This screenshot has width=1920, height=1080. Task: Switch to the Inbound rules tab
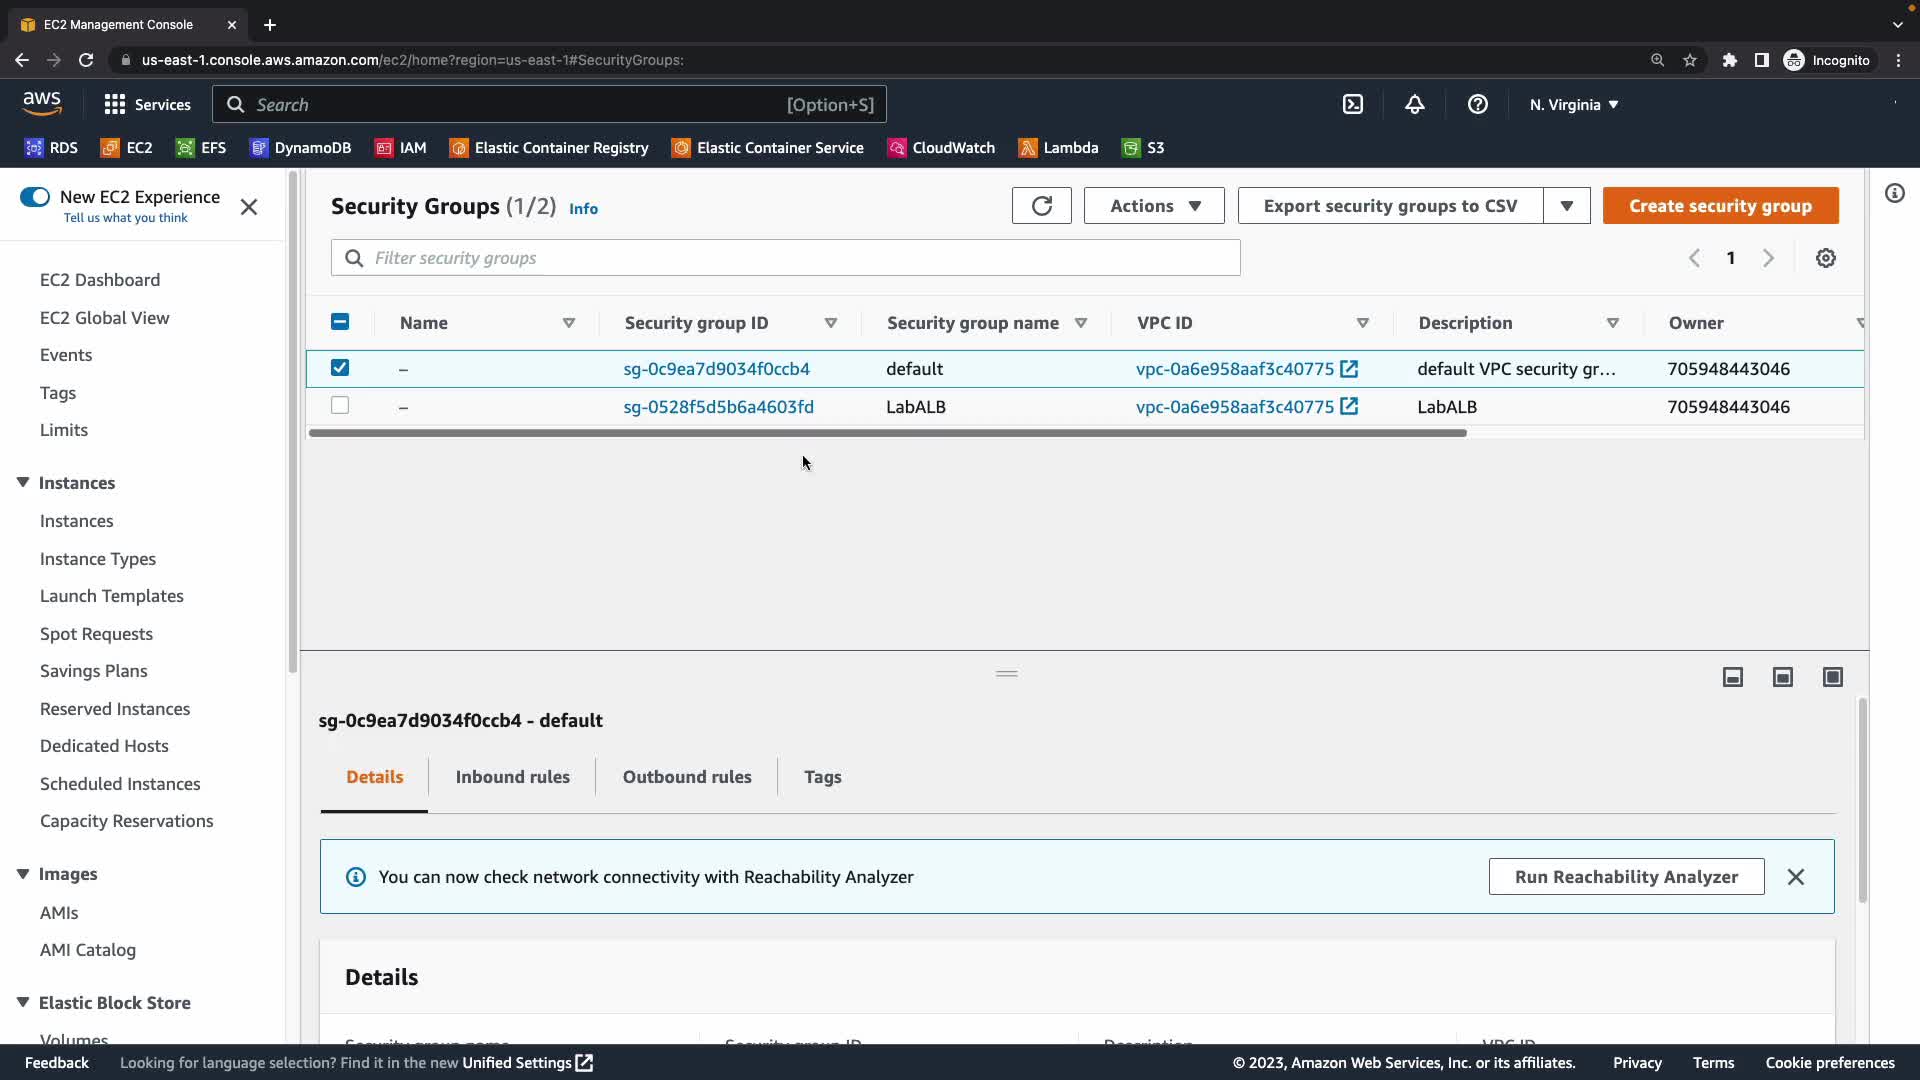[512, 777]
